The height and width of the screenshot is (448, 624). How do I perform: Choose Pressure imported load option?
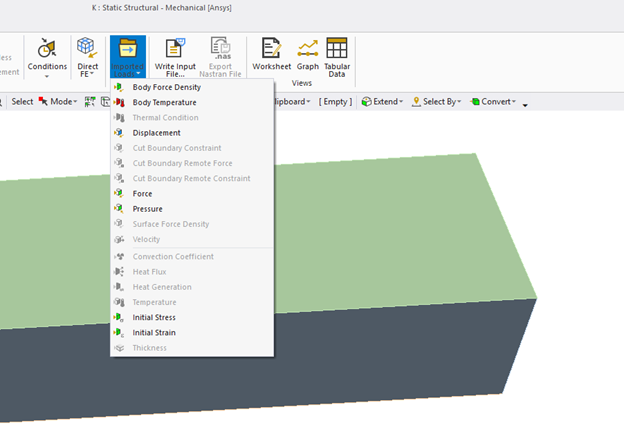(147, 209)
